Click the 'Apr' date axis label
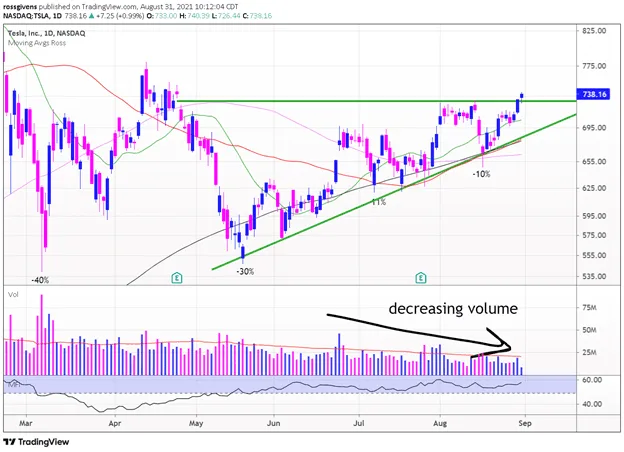This screenshot has height=452, width=624. click(115, 423)
